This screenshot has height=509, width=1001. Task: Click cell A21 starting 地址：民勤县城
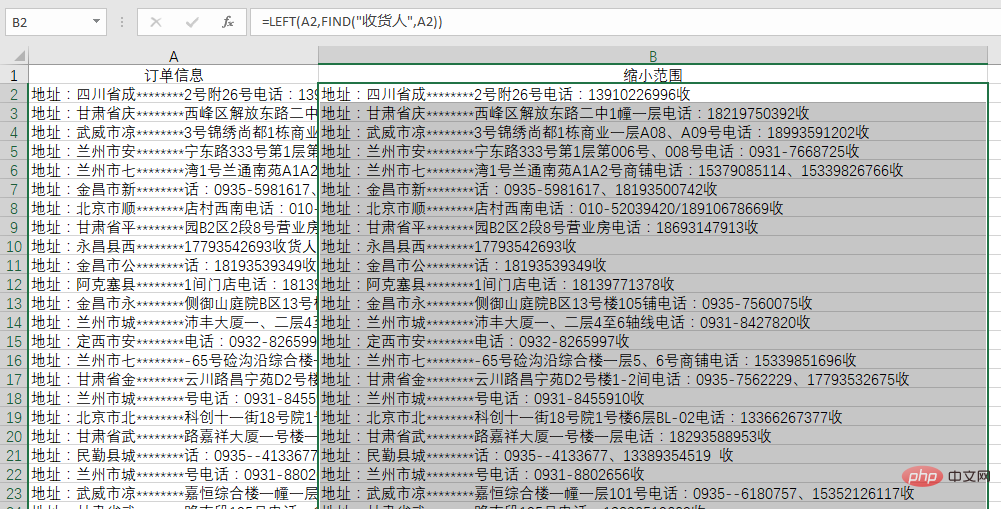pos(174,455)
